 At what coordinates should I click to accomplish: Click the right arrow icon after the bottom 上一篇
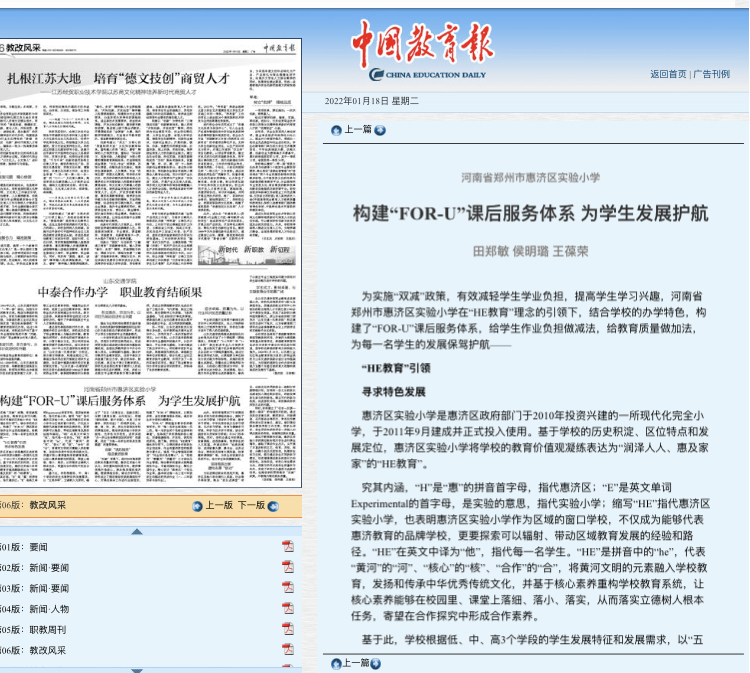(x=375, y=663)
